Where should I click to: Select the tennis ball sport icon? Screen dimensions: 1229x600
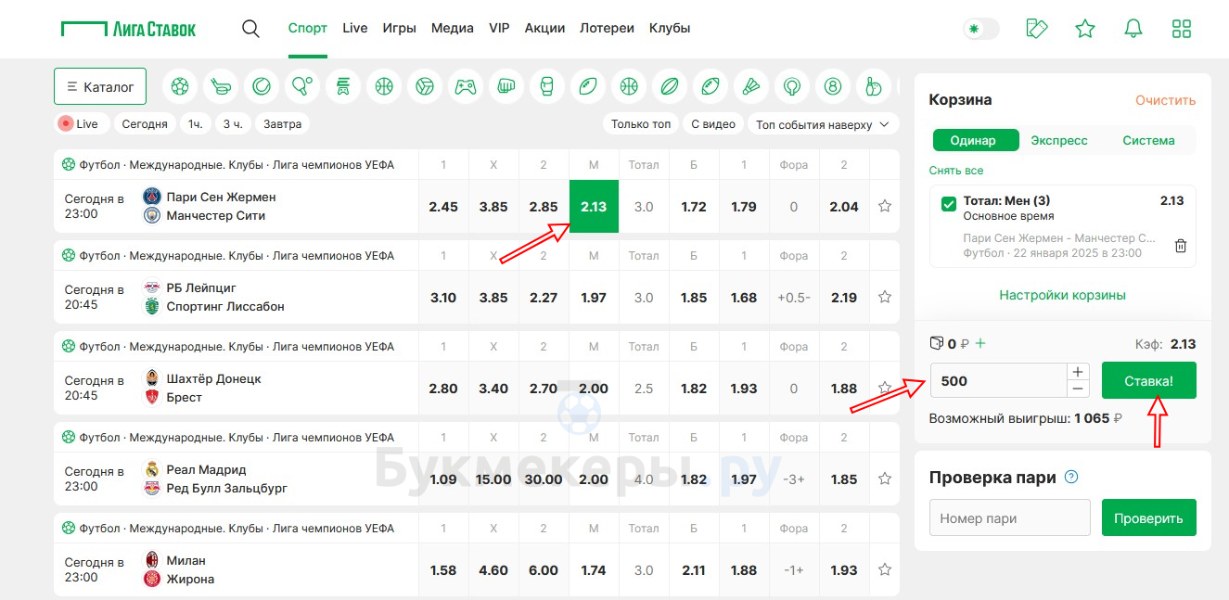[261, 87]
